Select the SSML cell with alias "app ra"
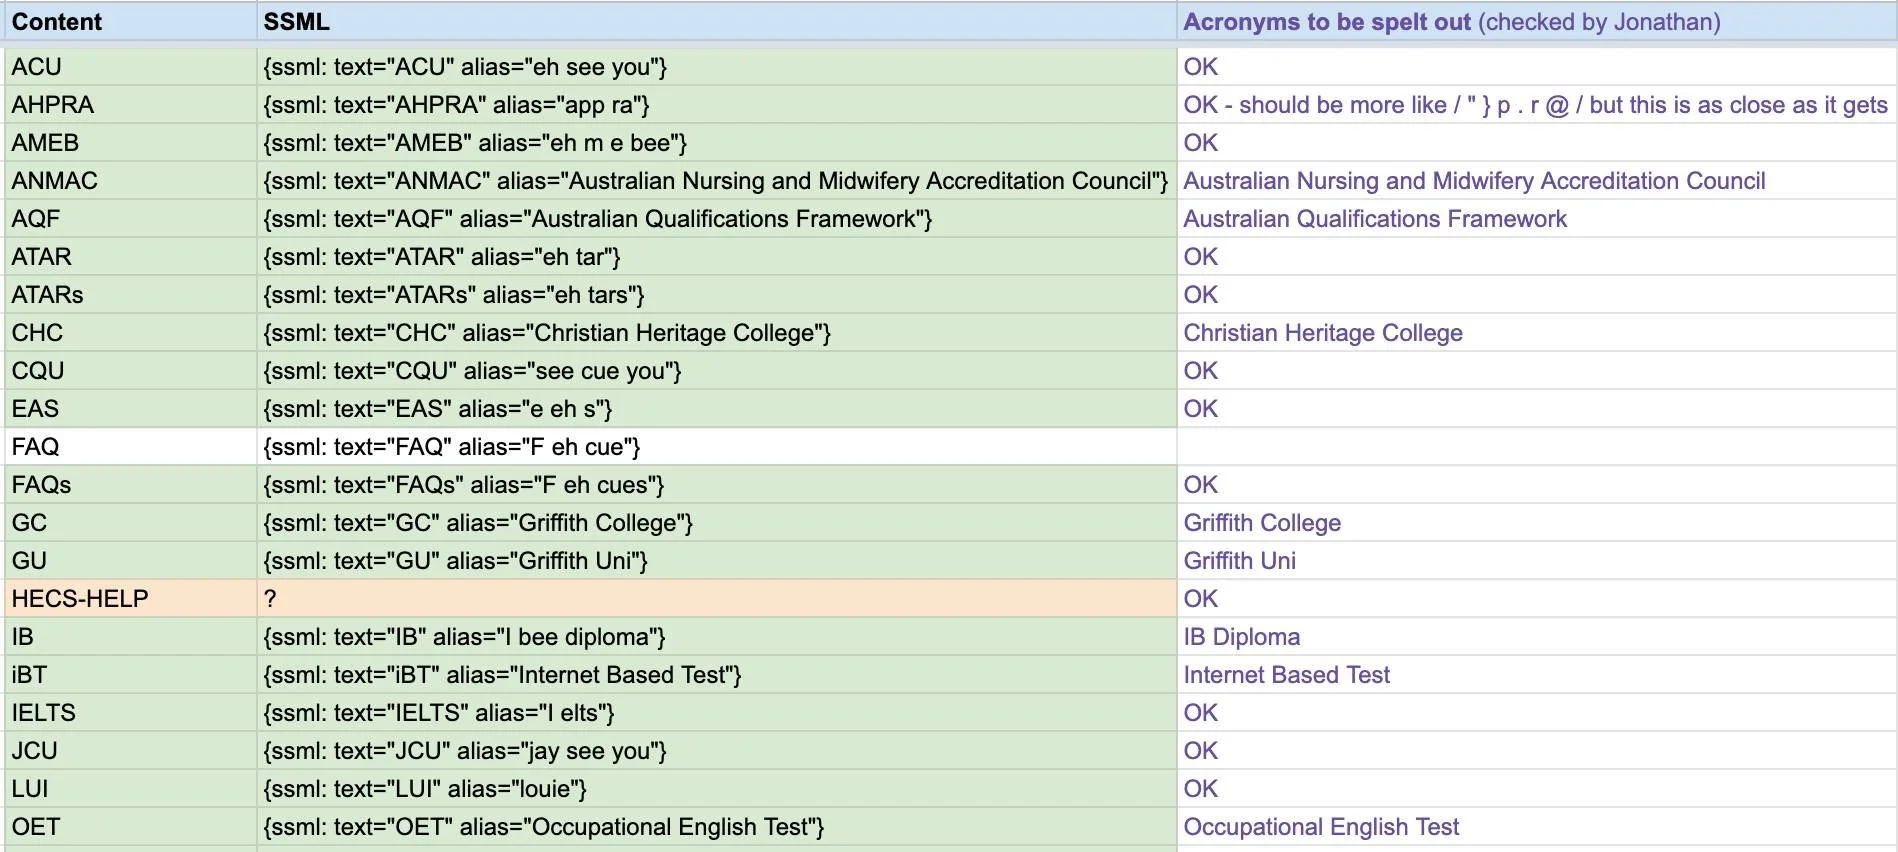The width and height of the screenshot is (1898, 852). click(717, 105)
